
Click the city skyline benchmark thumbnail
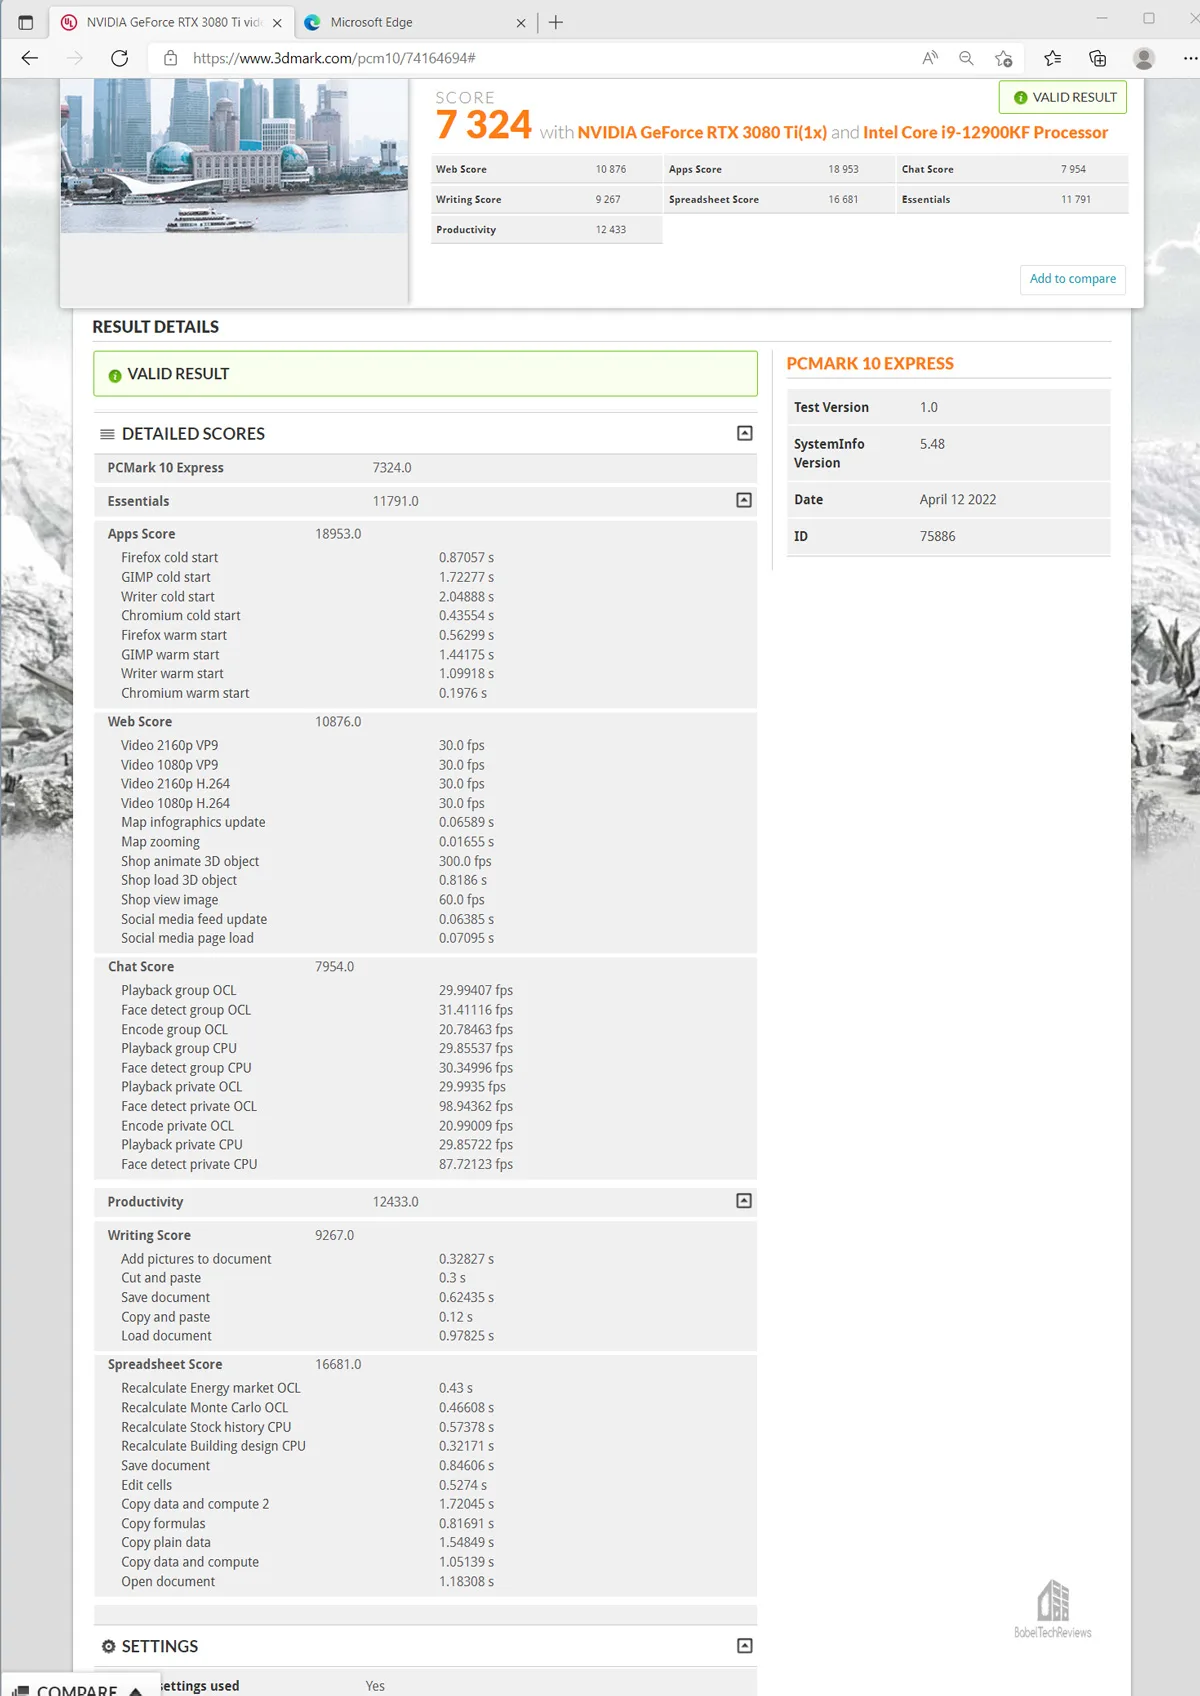pos(234,156)
